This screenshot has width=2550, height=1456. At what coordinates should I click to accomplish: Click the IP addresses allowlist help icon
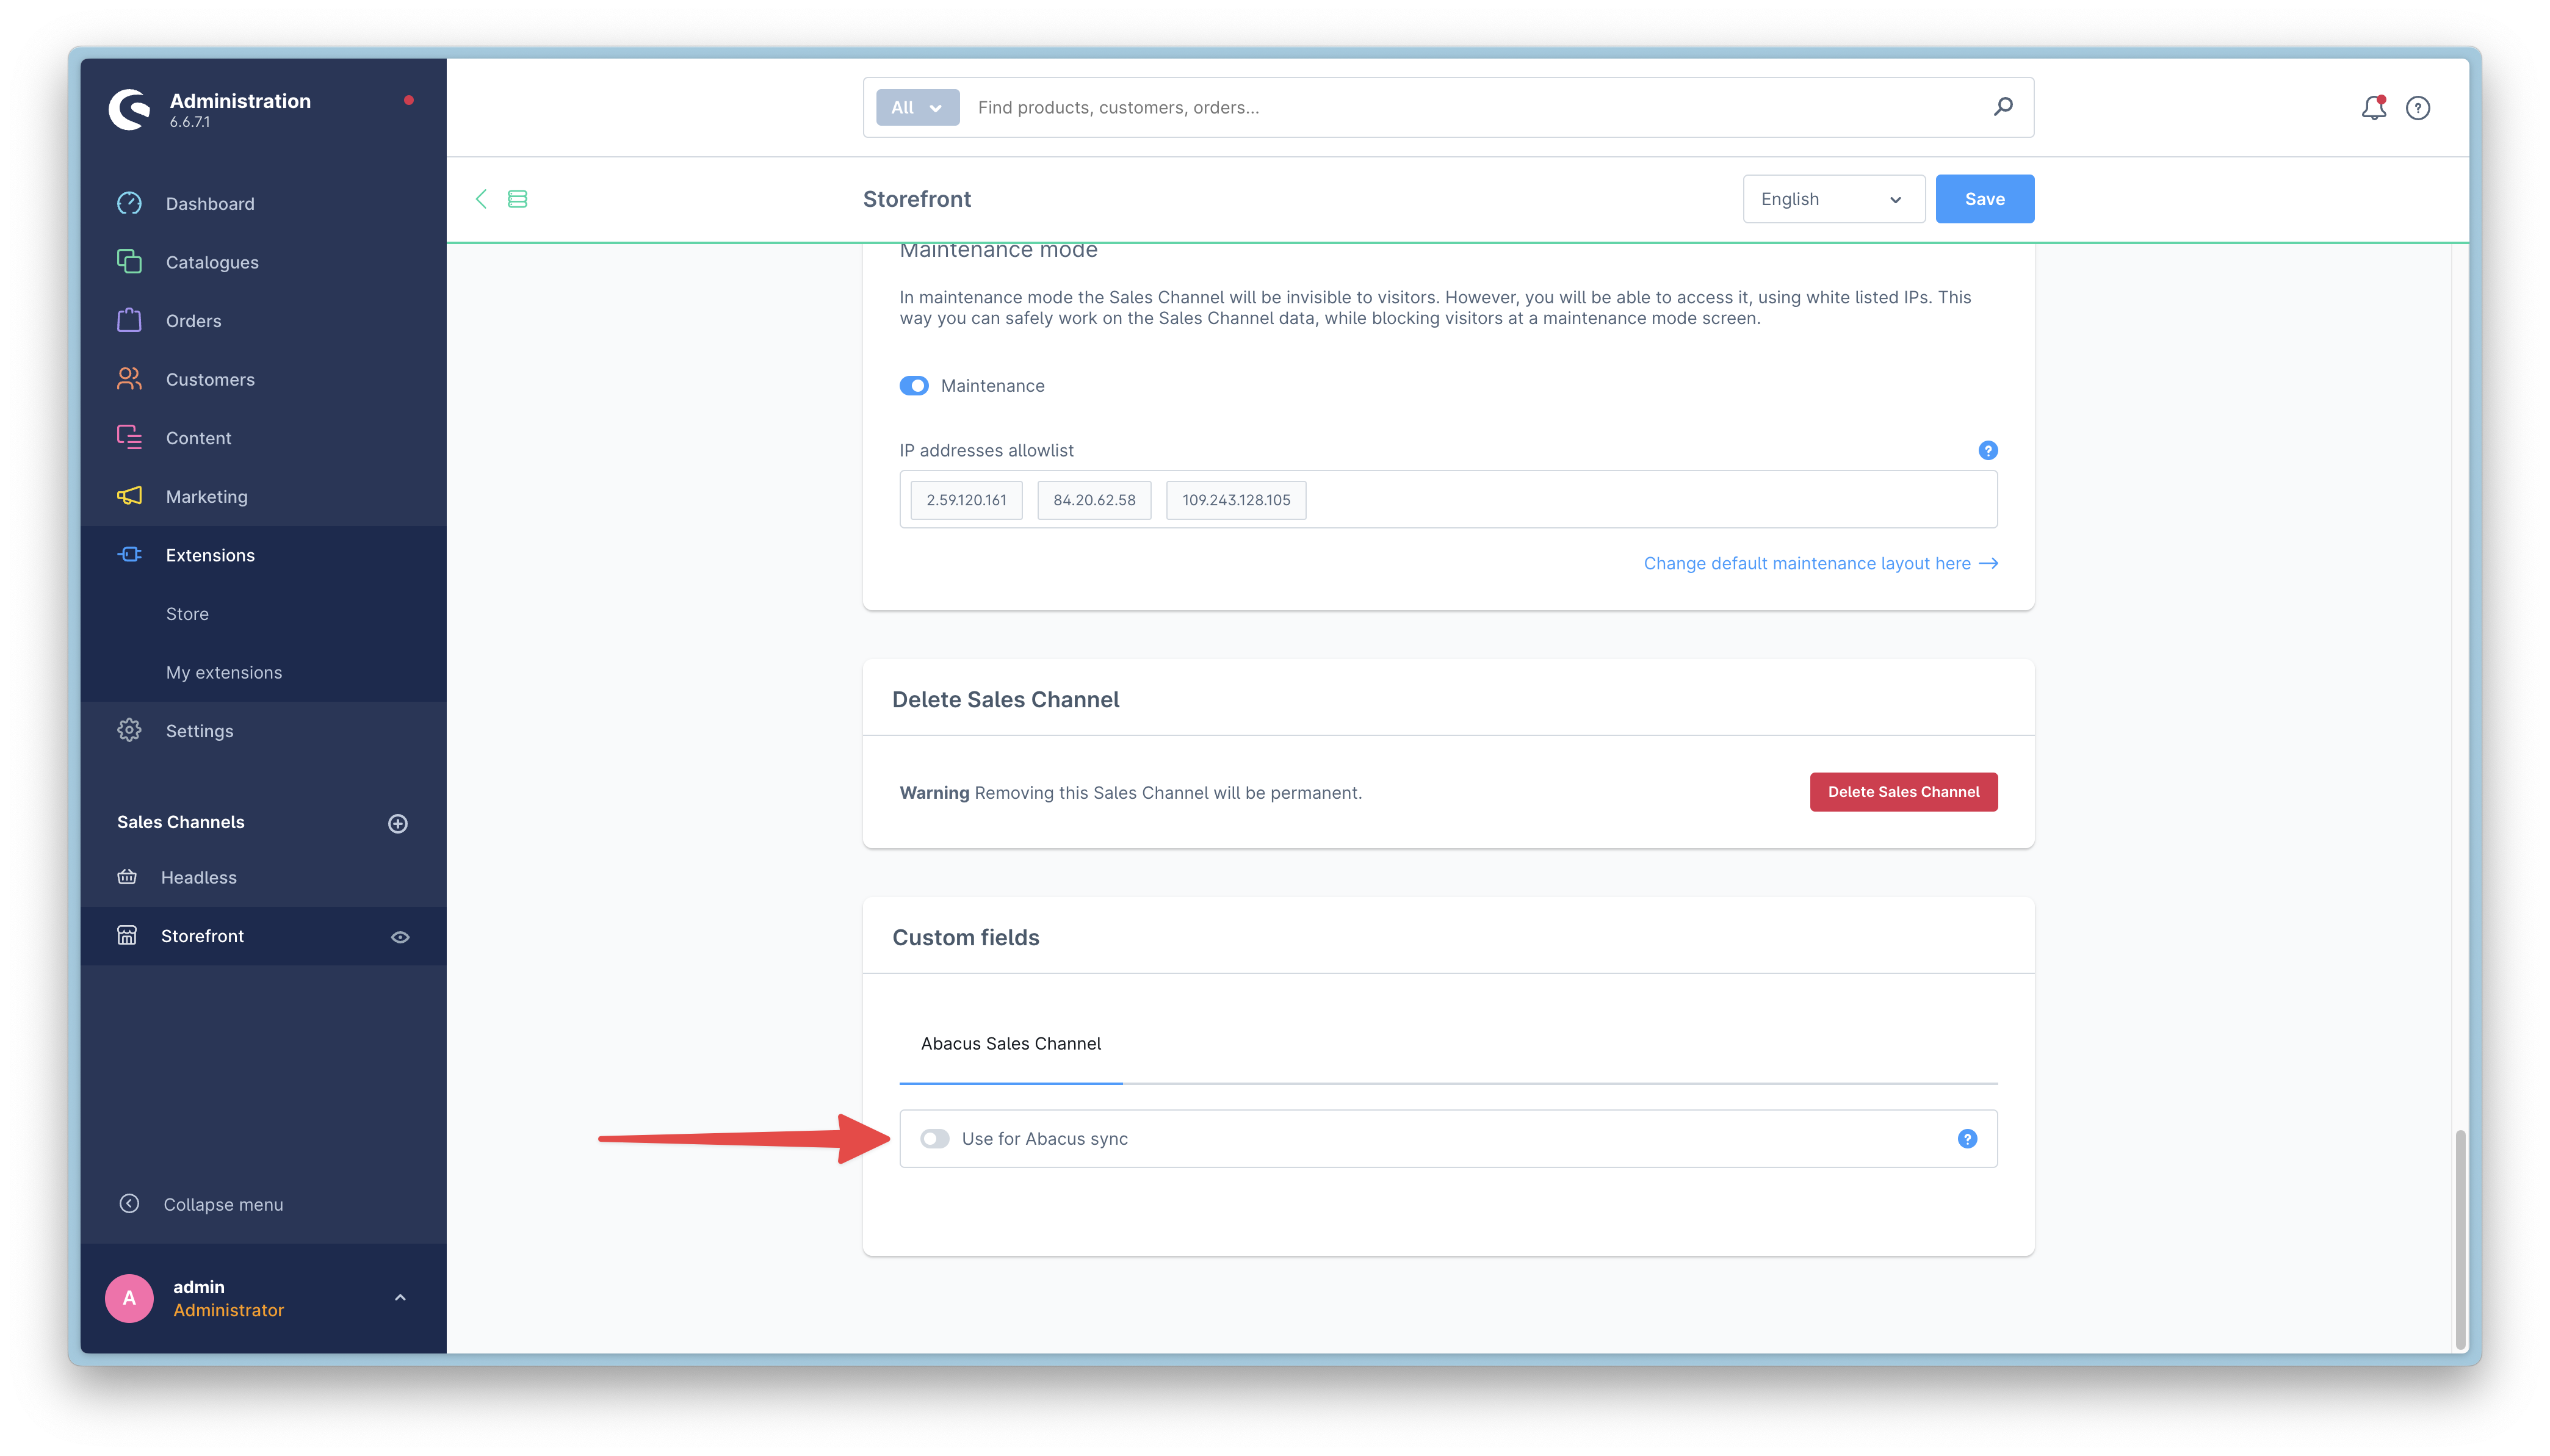1987,450
